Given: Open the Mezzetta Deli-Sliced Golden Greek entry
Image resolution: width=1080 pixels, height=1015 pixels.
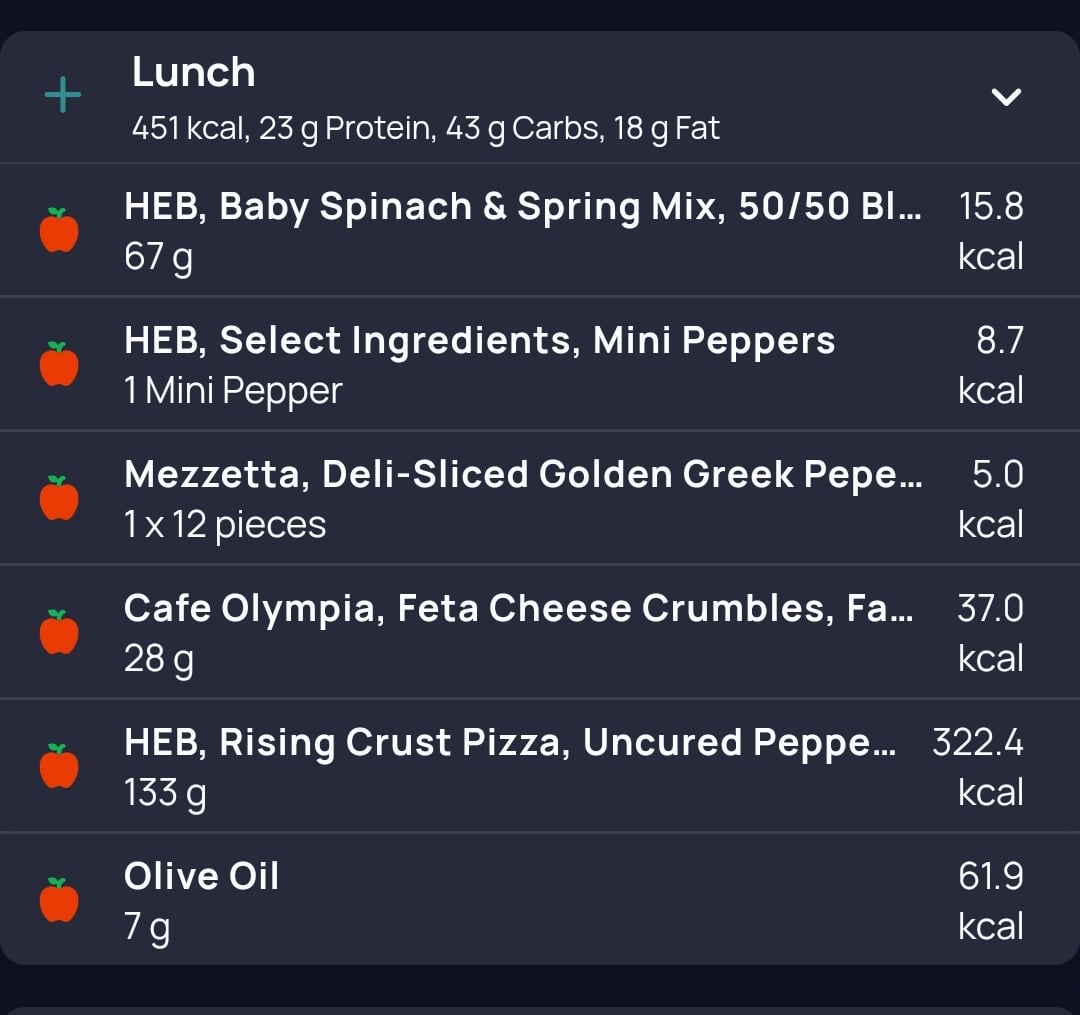Looking at the screenshot, I should [540, 498].
